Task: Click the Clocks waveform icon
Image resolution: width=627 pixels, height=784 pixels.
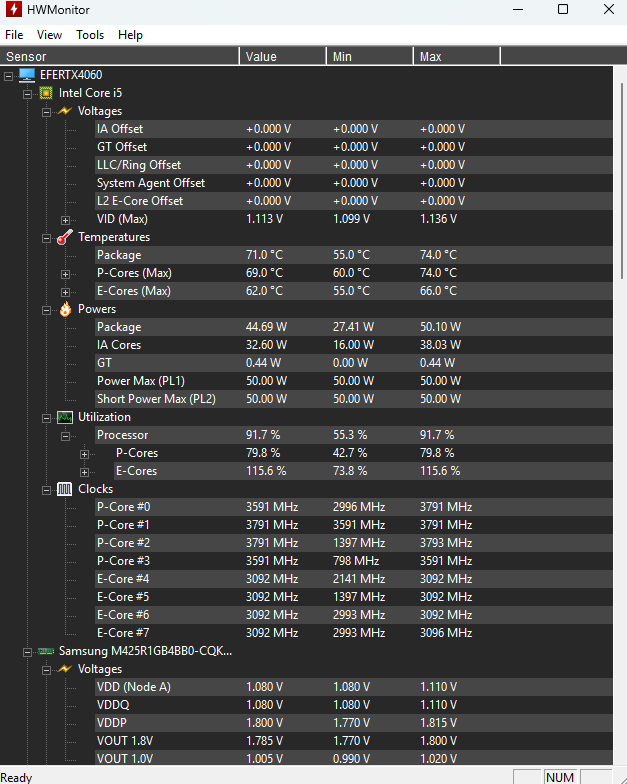Action: [64, 489]
